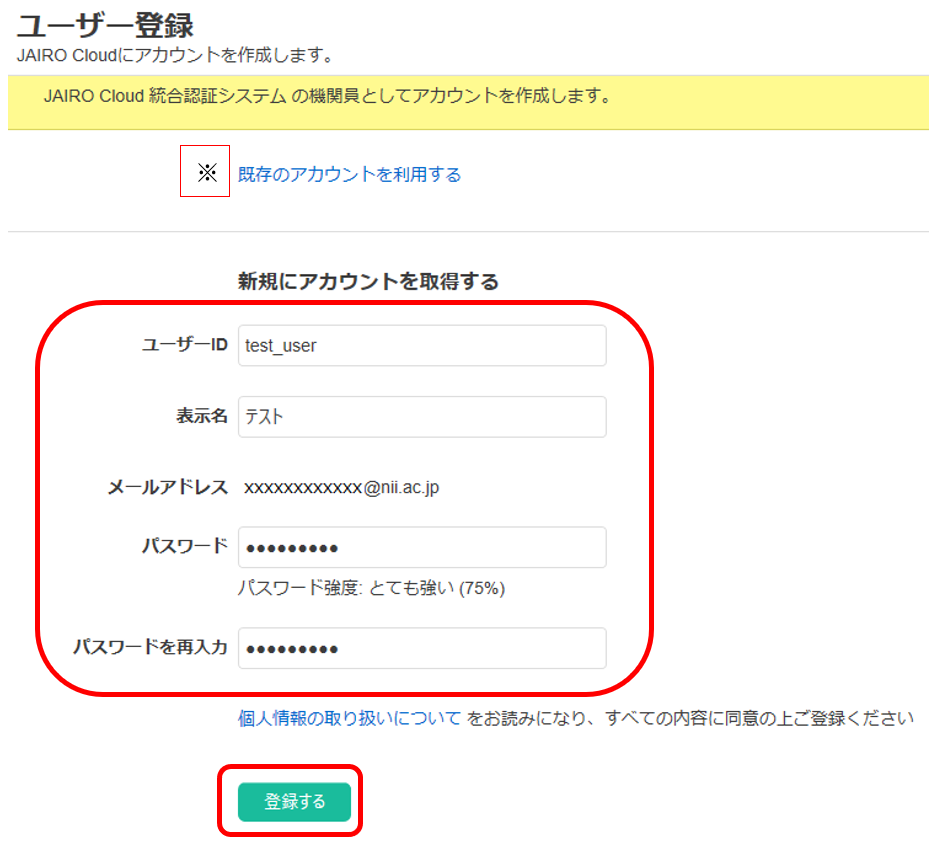Click the メールアドレス label
Screen dimensions: 938x864
(x=168, y=488)
